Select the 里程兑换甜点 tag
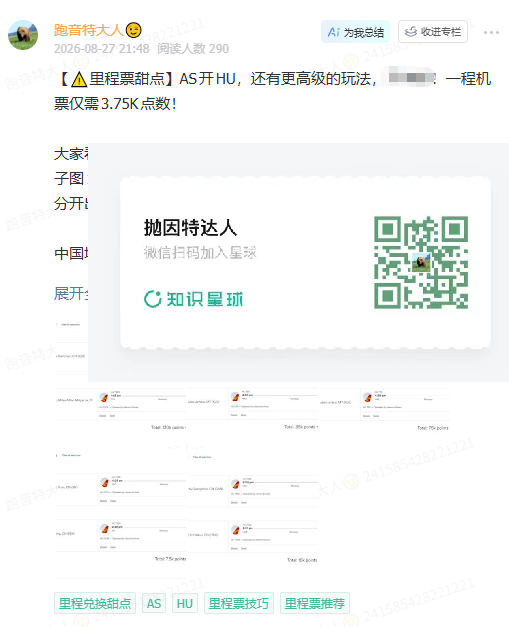 [x=95, y=603]
